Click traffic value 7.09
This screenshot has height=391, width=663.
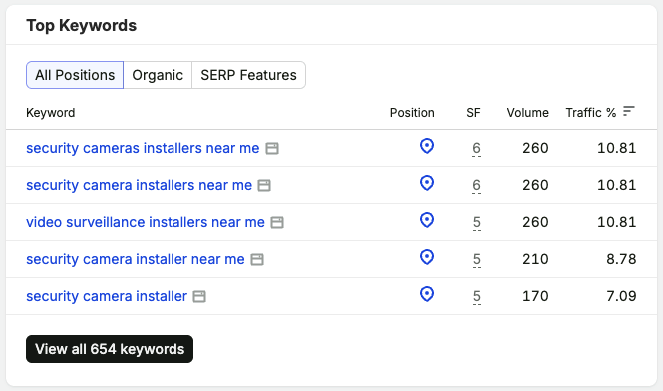tap(621, 296)
